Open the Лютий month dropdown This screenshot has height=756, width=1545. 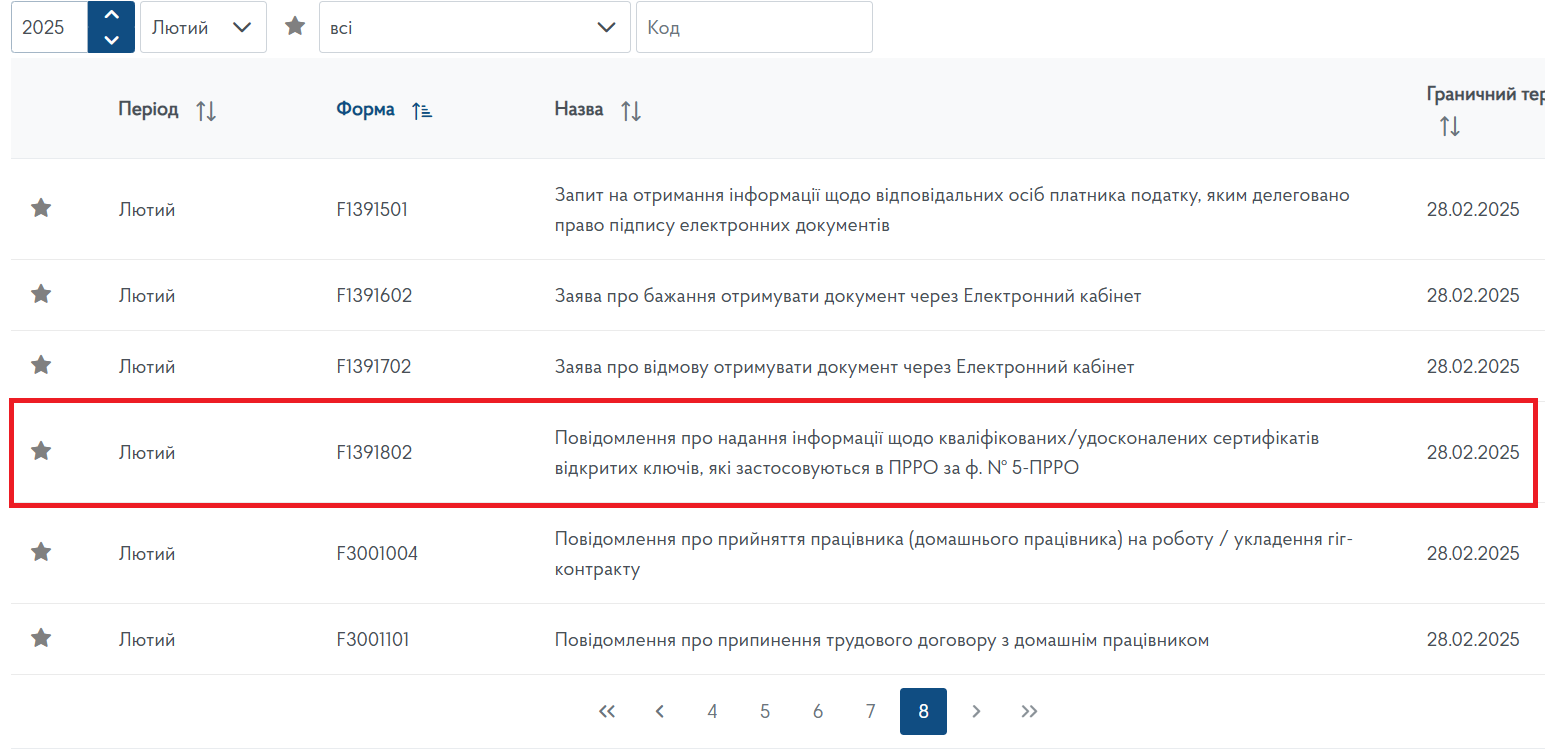tap(203, 27)
